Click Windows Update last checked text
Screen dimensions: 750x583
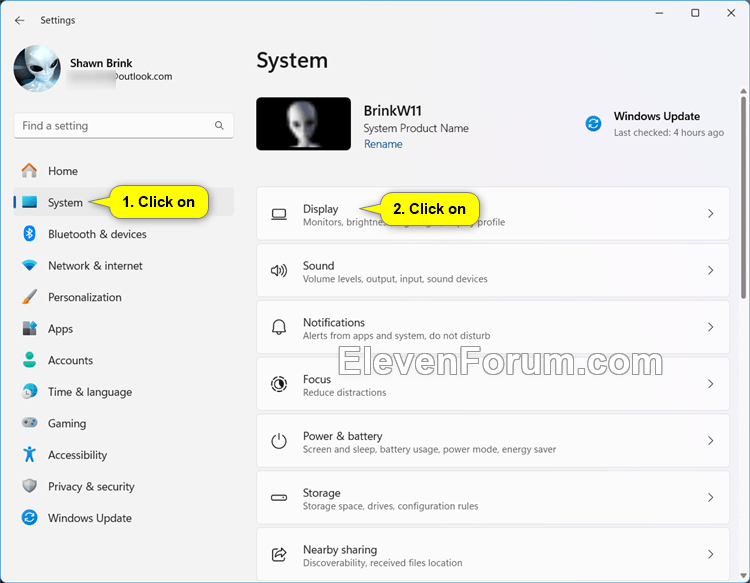[669, 132]
